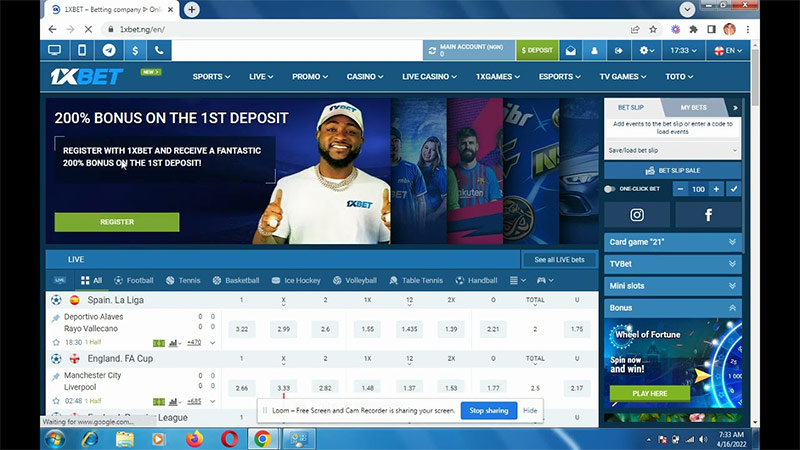The image size is (800, 450).
Task: Click the 1xBet logo
Action: [87, 77]
